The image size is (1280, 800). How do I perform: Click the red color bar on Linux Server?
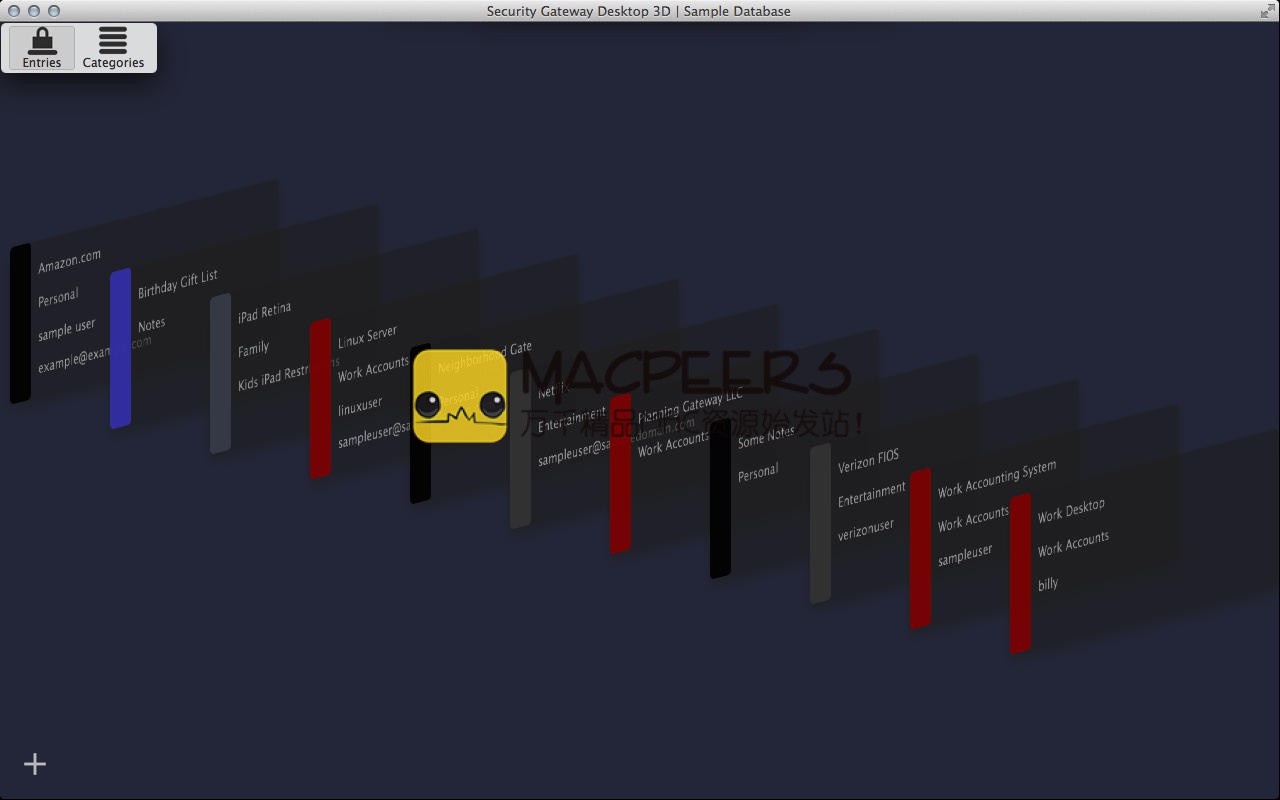point(320,398)
